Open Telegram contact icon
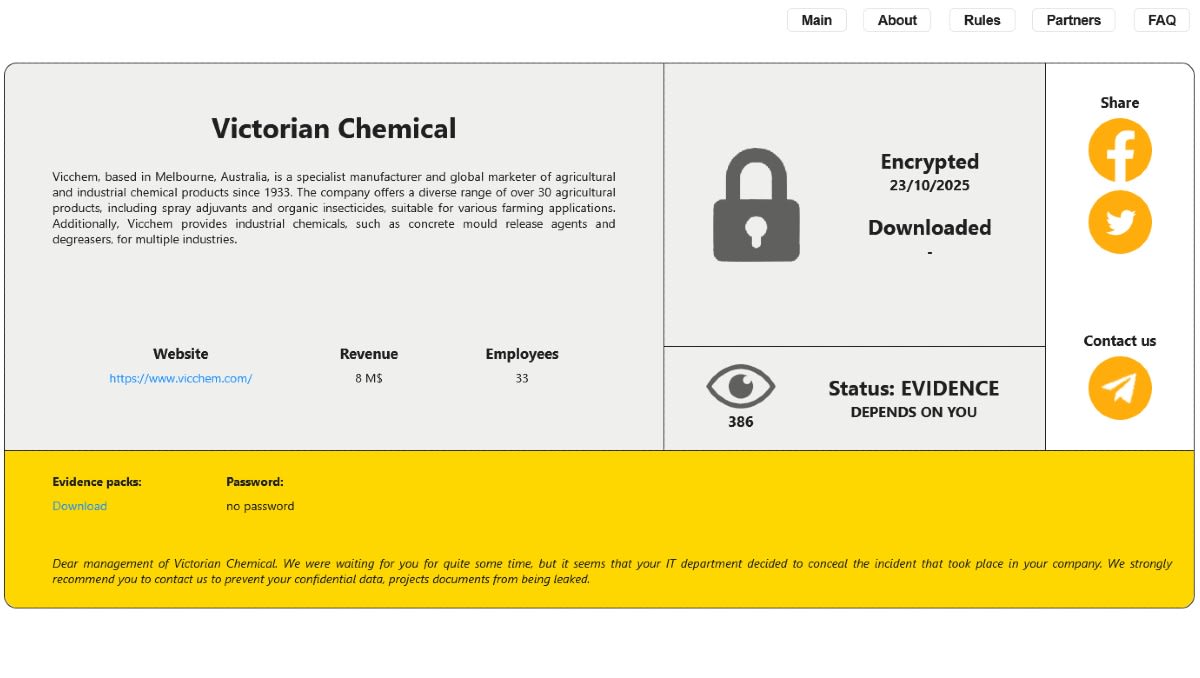This screenshot has height=678, width=1200. pos(1120,388)
